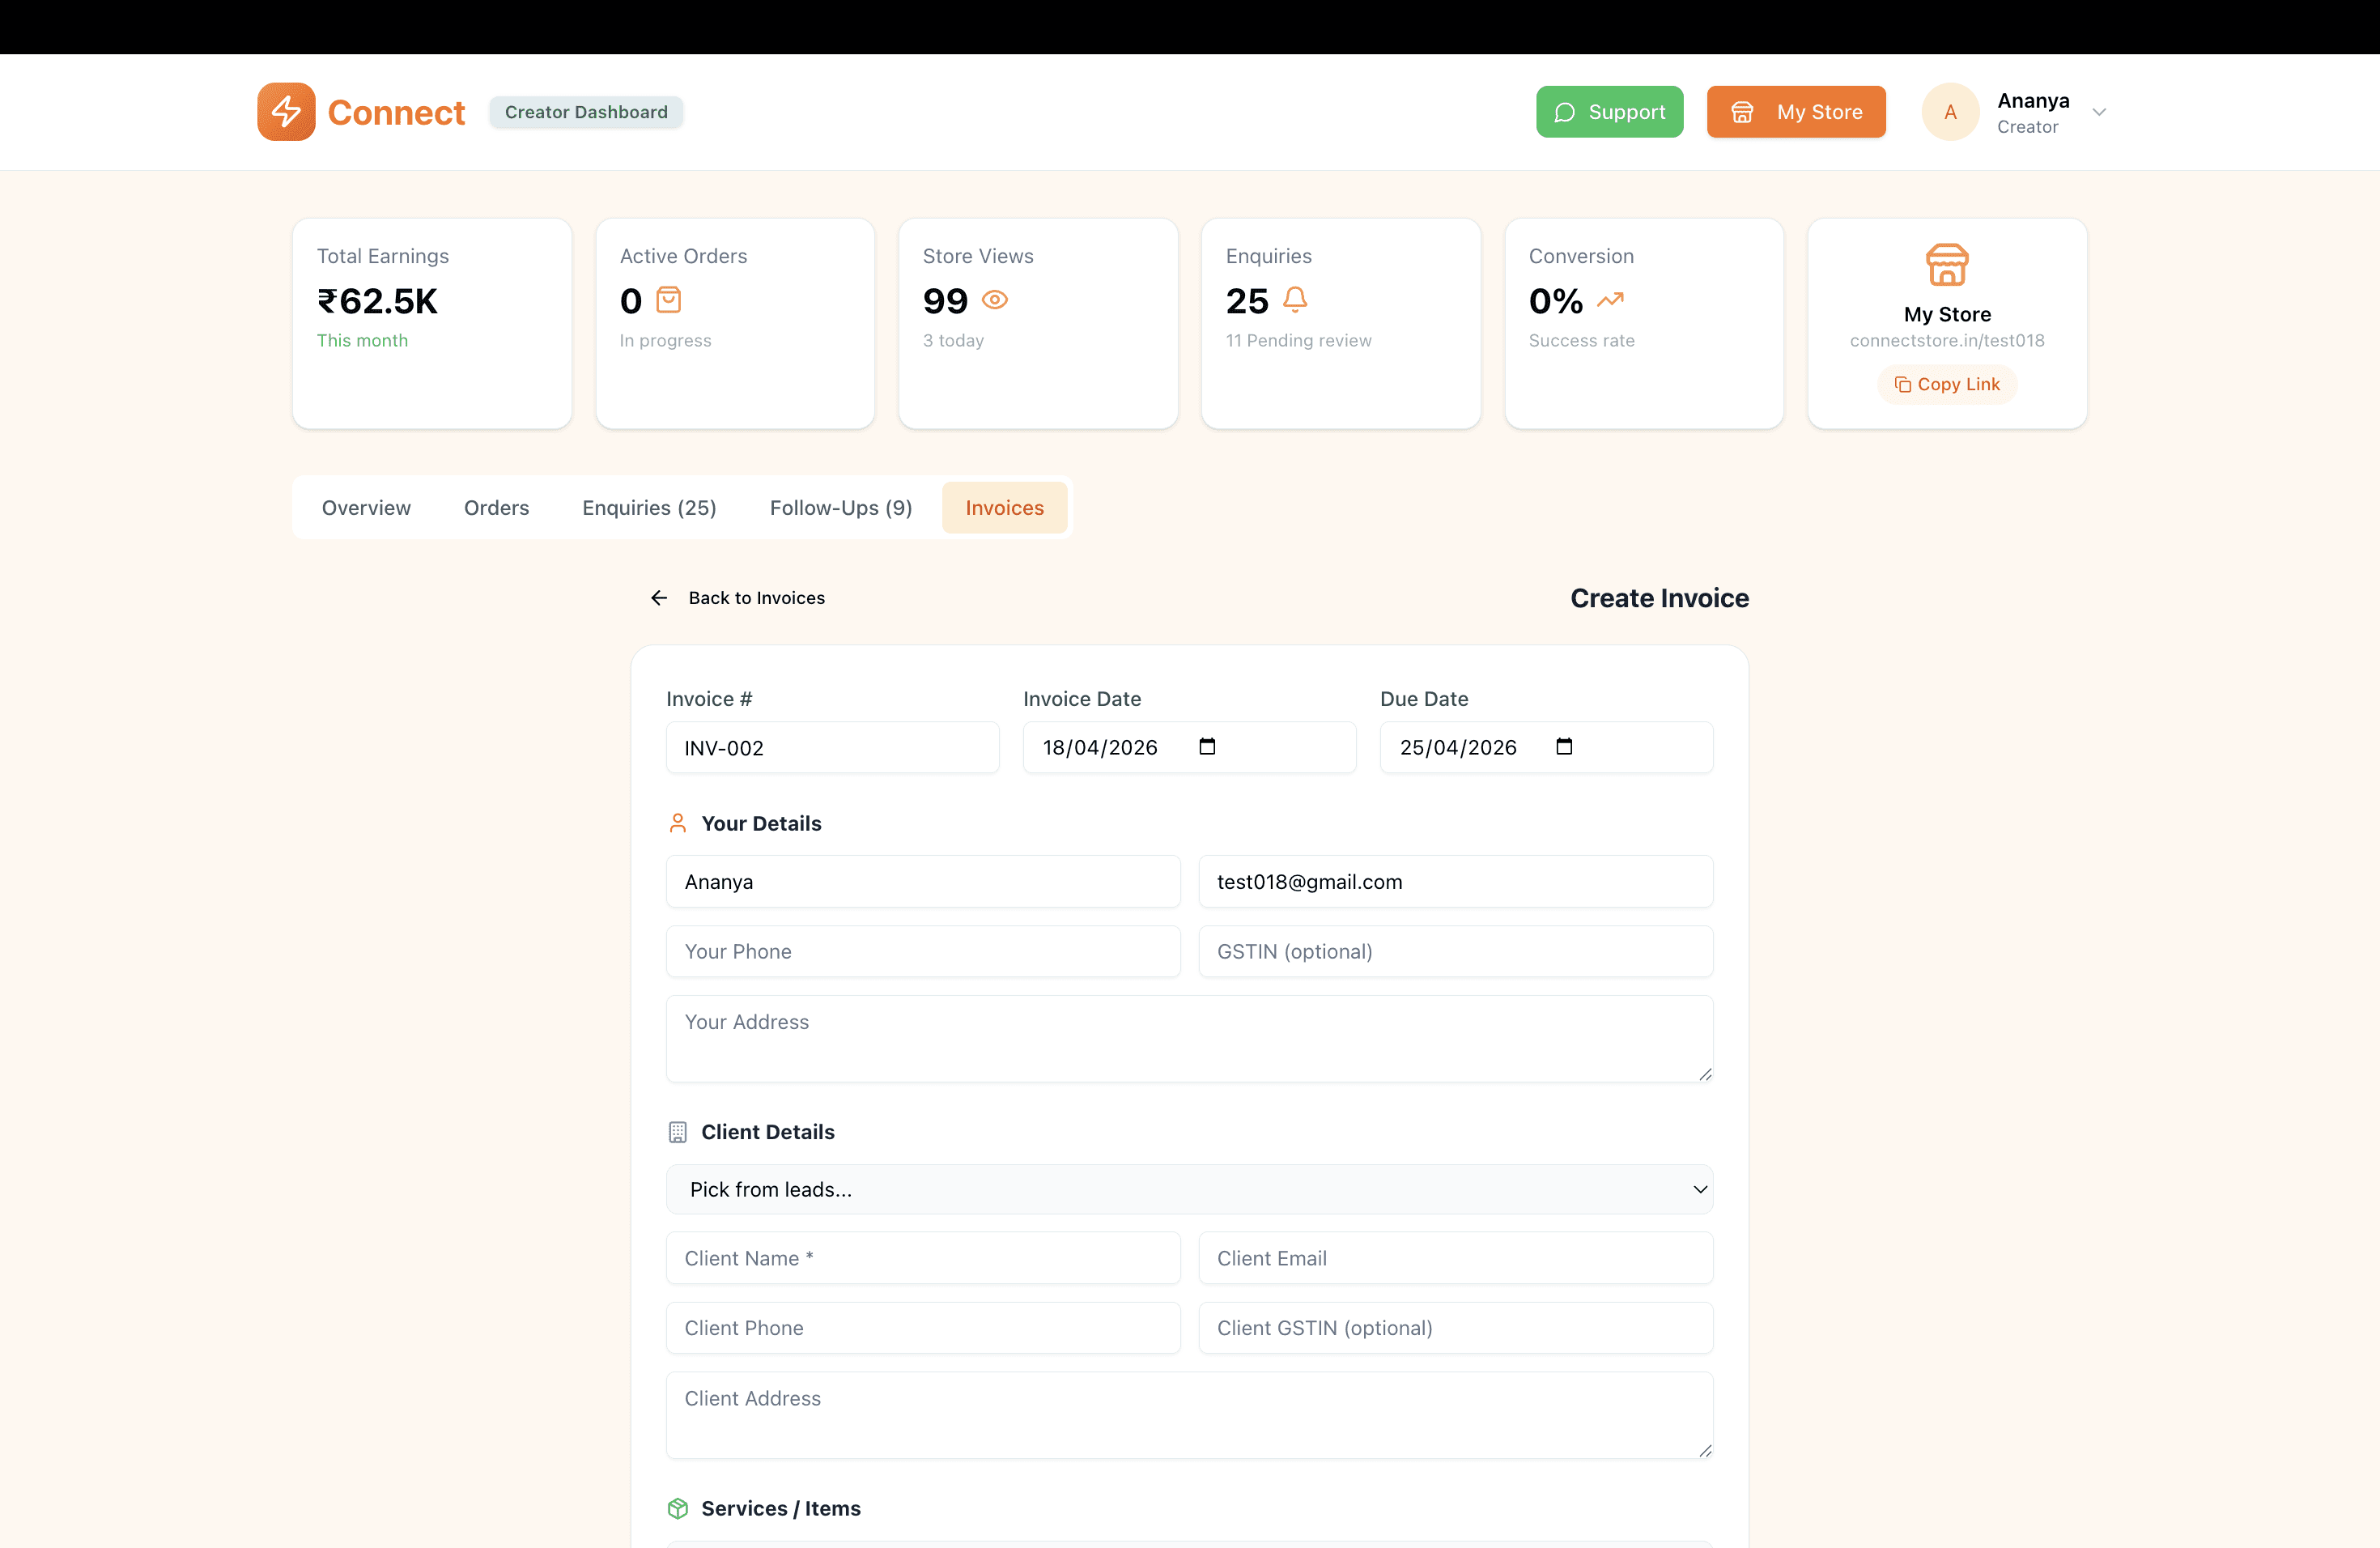The image size is (2380, 1548).
Task: Focus the Client Name input field
Action: click(x=922, y=1258)
